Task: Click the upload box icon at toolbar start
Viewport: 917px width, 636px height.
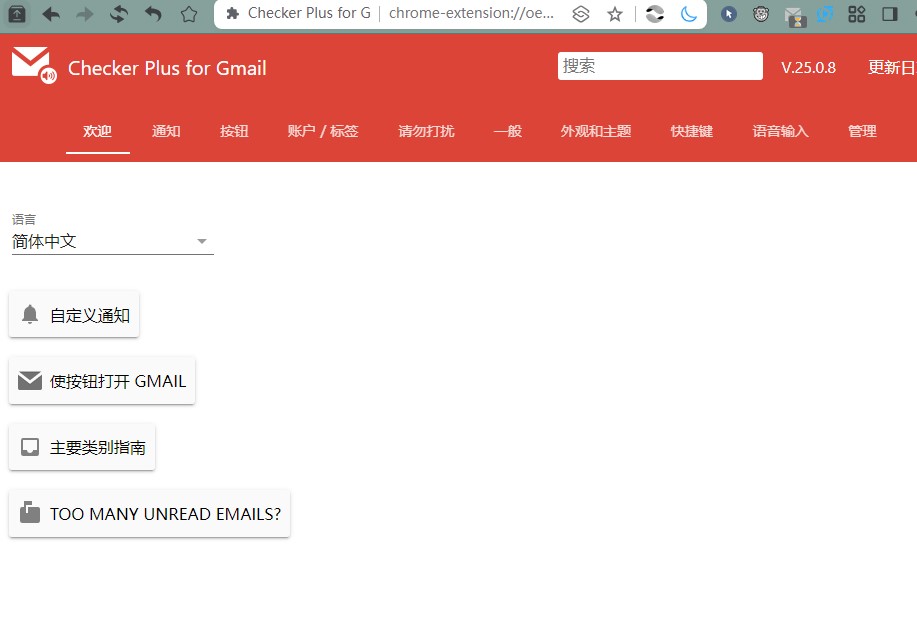Action: (x=17, y=14)
